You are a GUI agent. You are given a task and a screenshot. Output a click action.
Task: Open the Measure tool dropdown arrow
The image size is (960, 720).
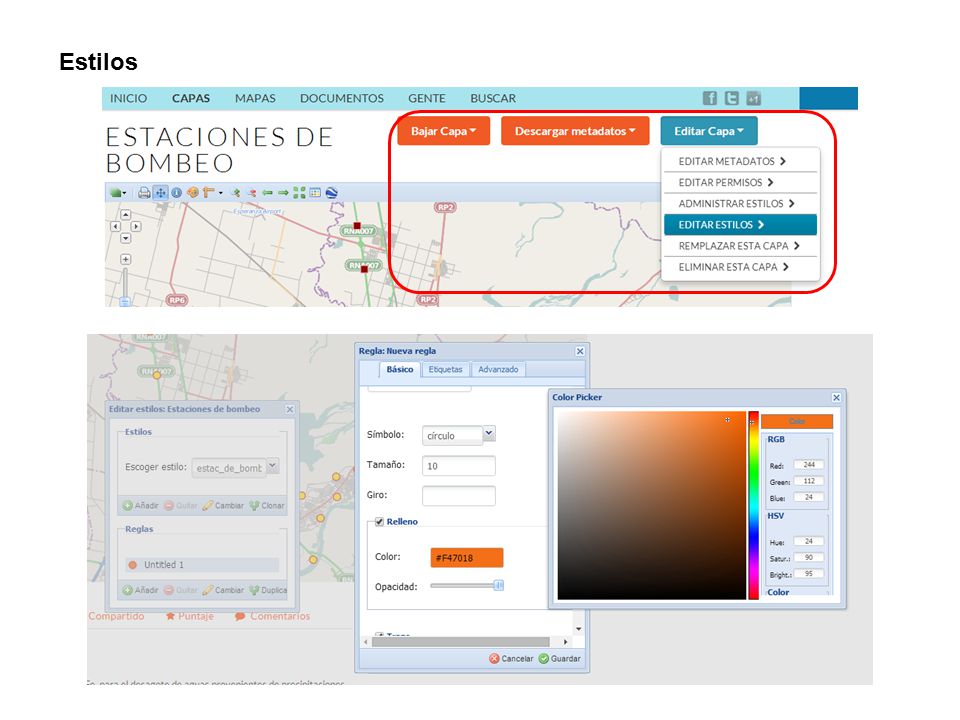coord(220,193)
